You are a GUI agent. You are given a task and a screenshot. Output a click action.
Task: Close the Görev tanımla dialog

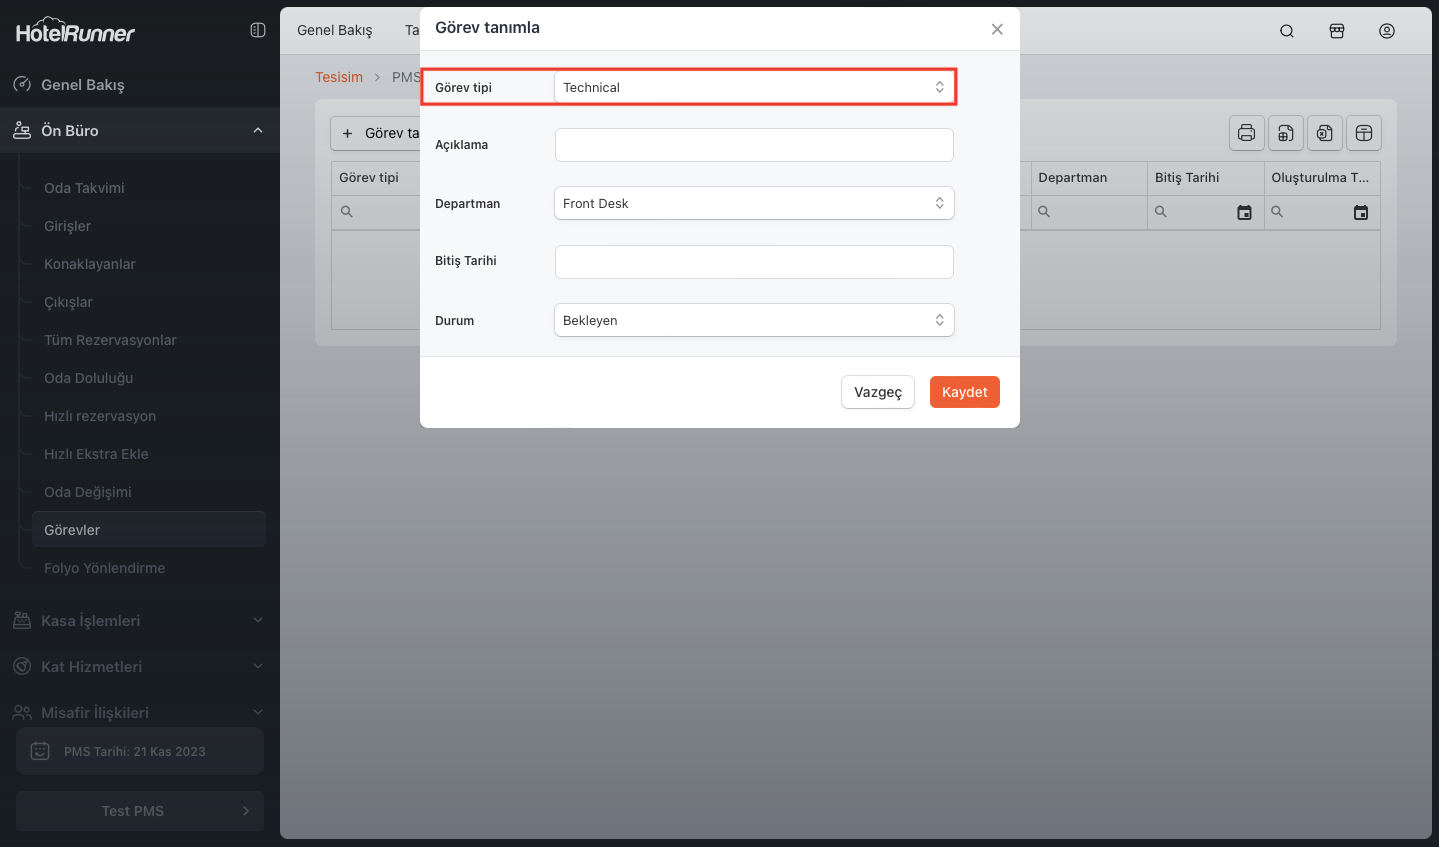pyautogui.click(x=997, y=29)
